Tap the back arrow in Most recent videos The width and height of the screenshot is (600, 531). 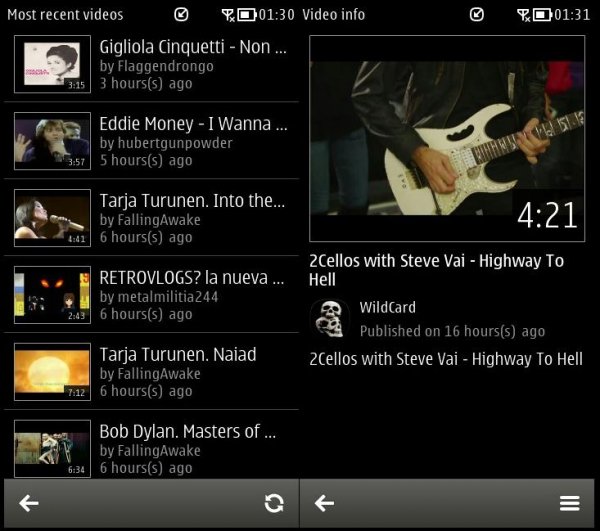click(29, 503)
